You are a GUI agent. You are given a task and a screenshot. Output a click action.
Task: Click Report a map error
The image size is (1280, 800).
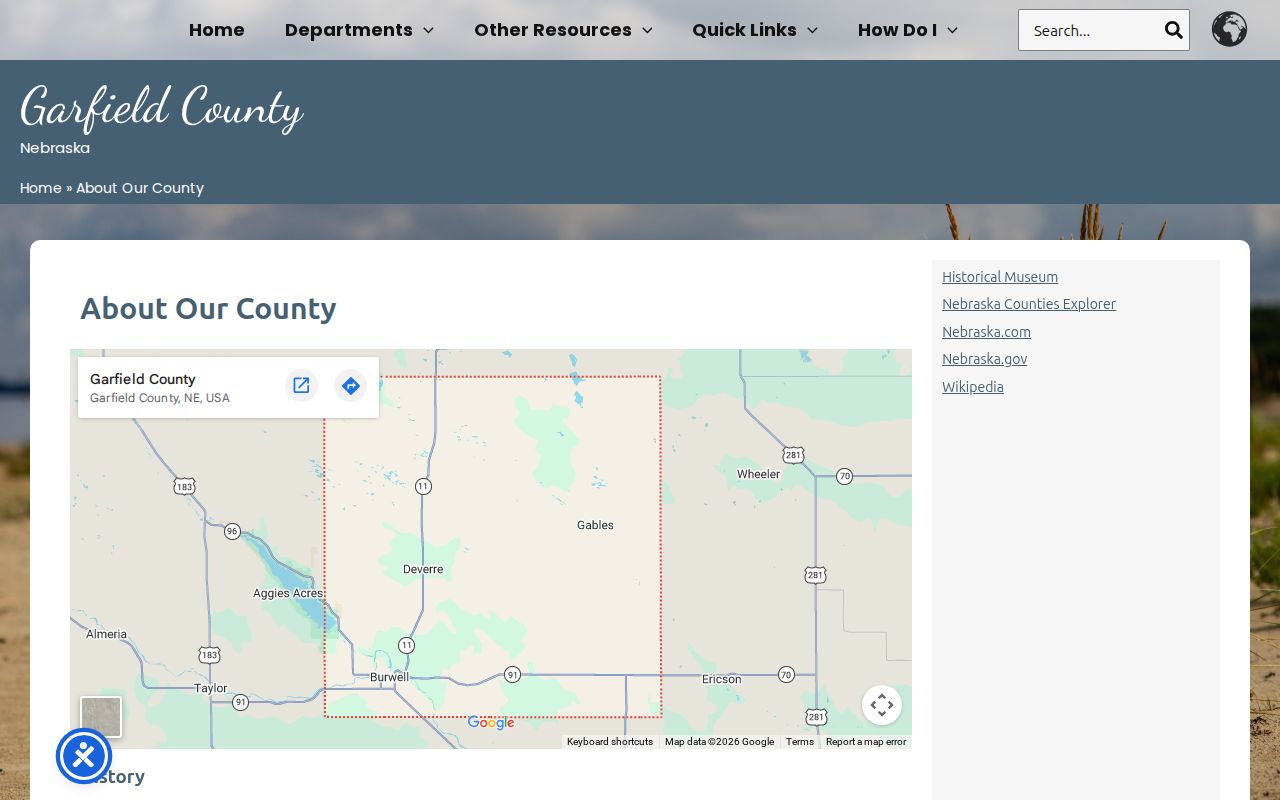(866, 742)
